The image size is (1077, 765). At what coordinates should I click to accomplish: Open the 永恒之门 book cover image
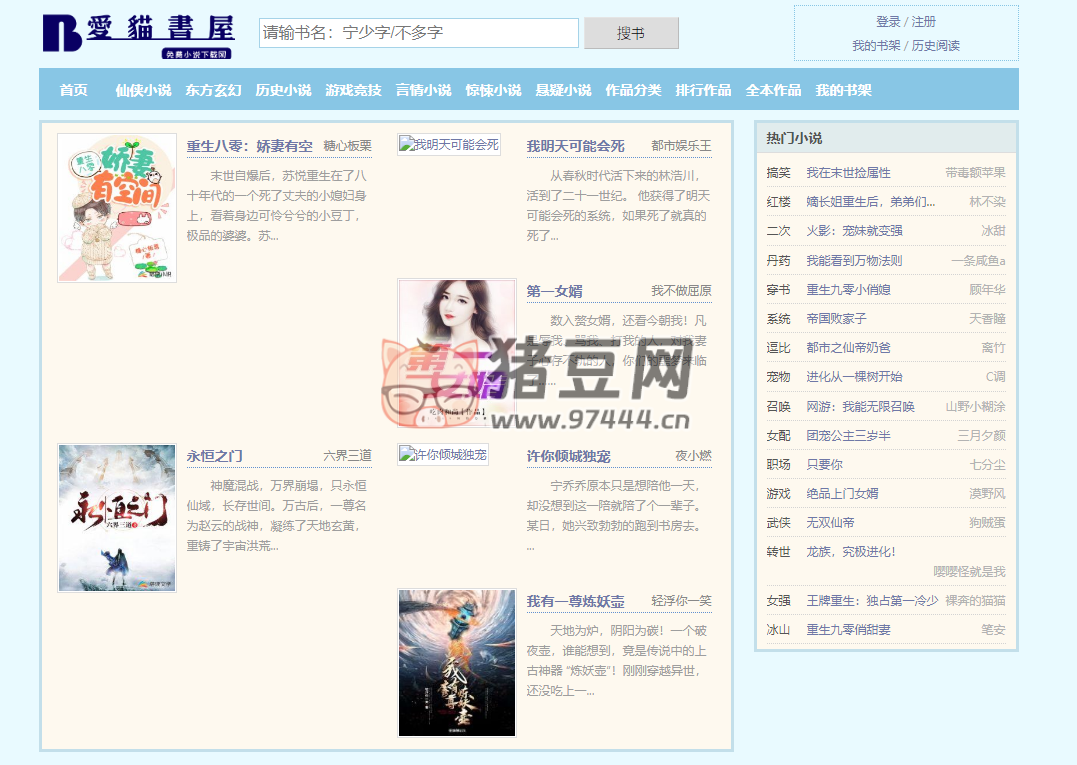[117, 518]
